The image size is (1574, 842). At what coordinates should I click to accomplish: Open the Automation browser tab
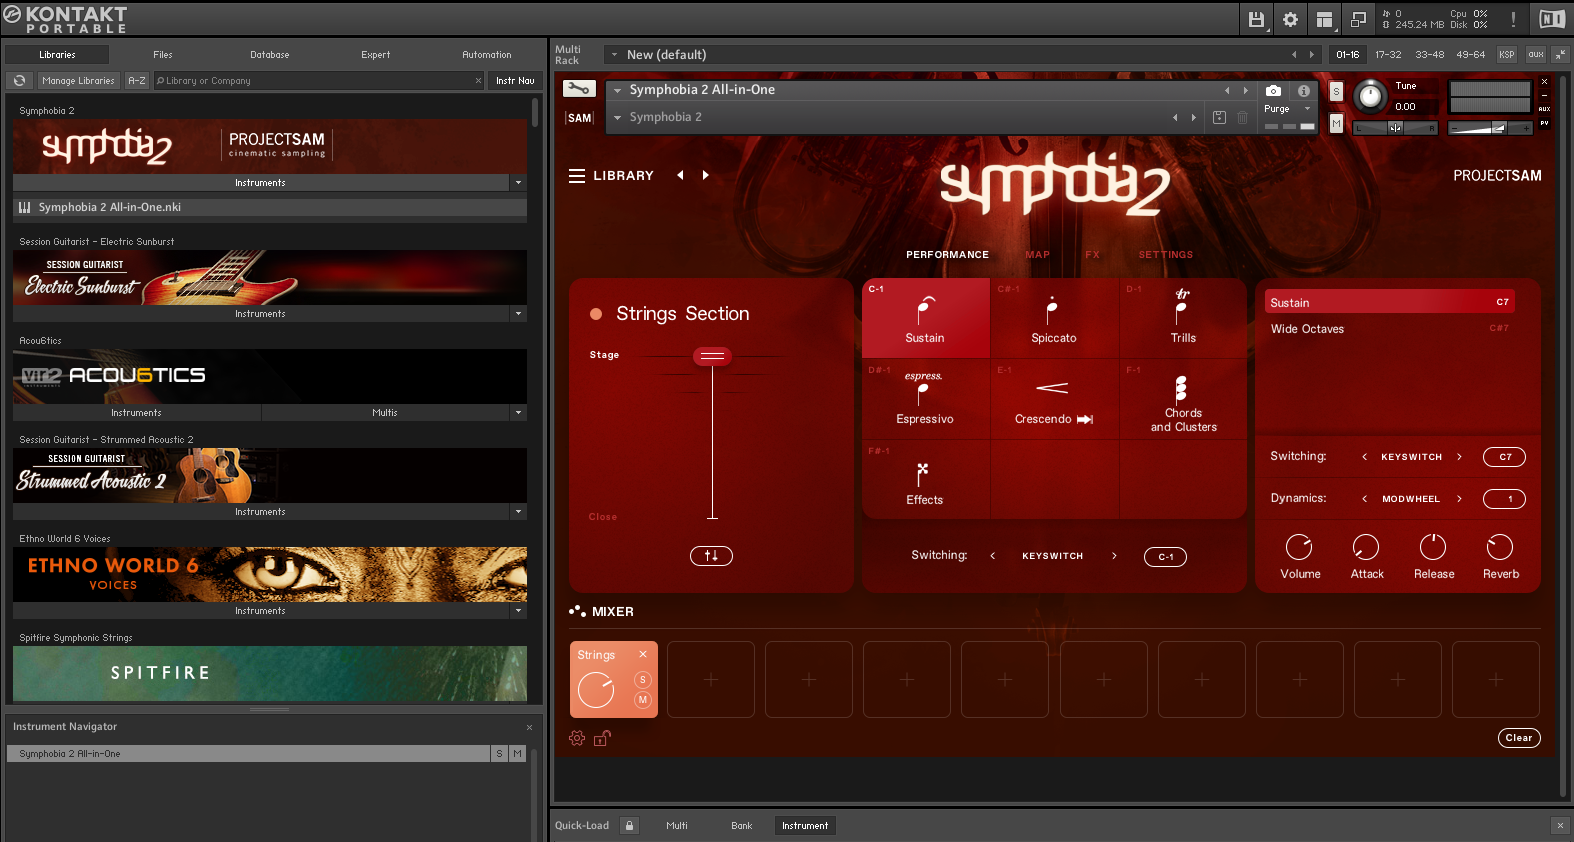pyautogui.click(x=487, y=55)
